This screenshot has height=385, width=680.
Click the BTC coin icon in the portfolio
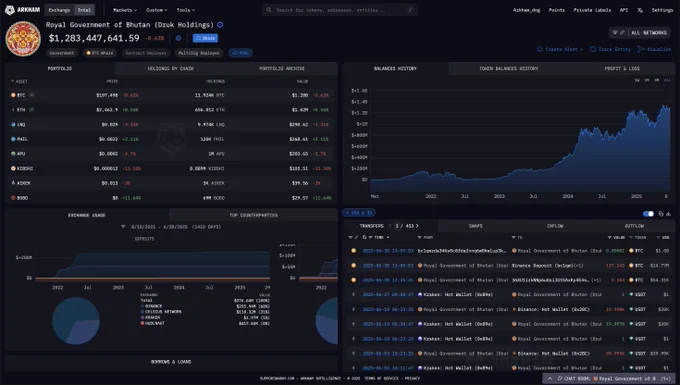[x=13, y=95]
